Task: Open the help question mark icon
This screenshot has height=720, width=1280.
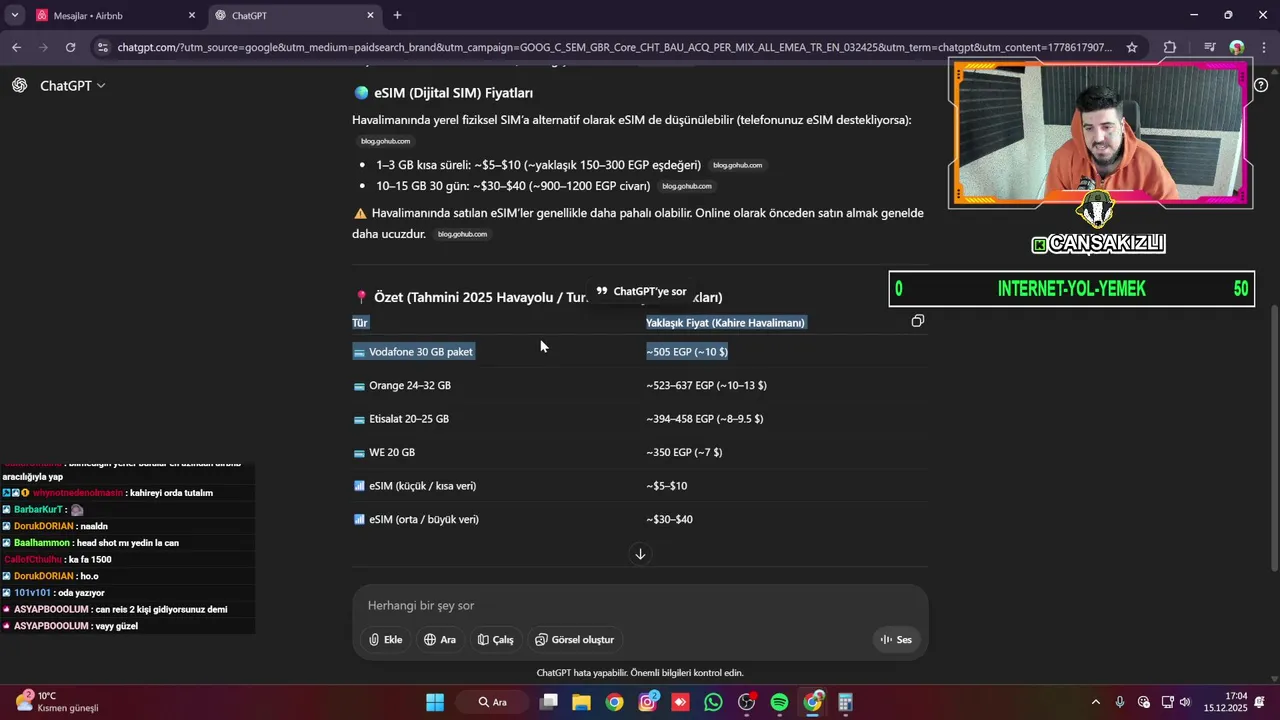Action: coord(1261,85)
